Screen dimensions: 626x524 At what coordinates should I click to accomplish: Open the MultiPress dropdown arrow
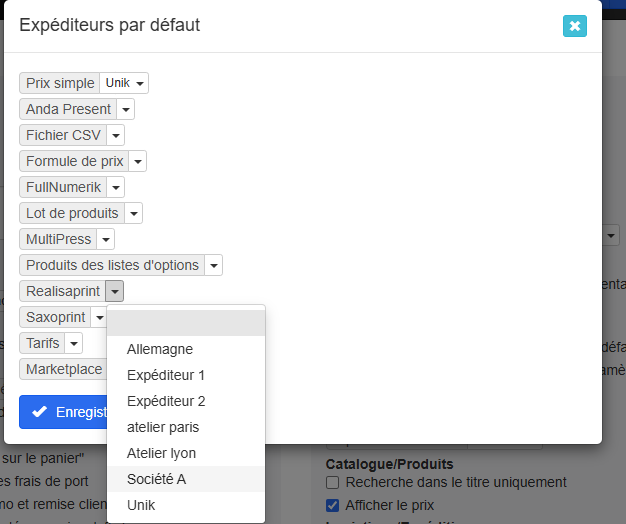tap(106, 239)
